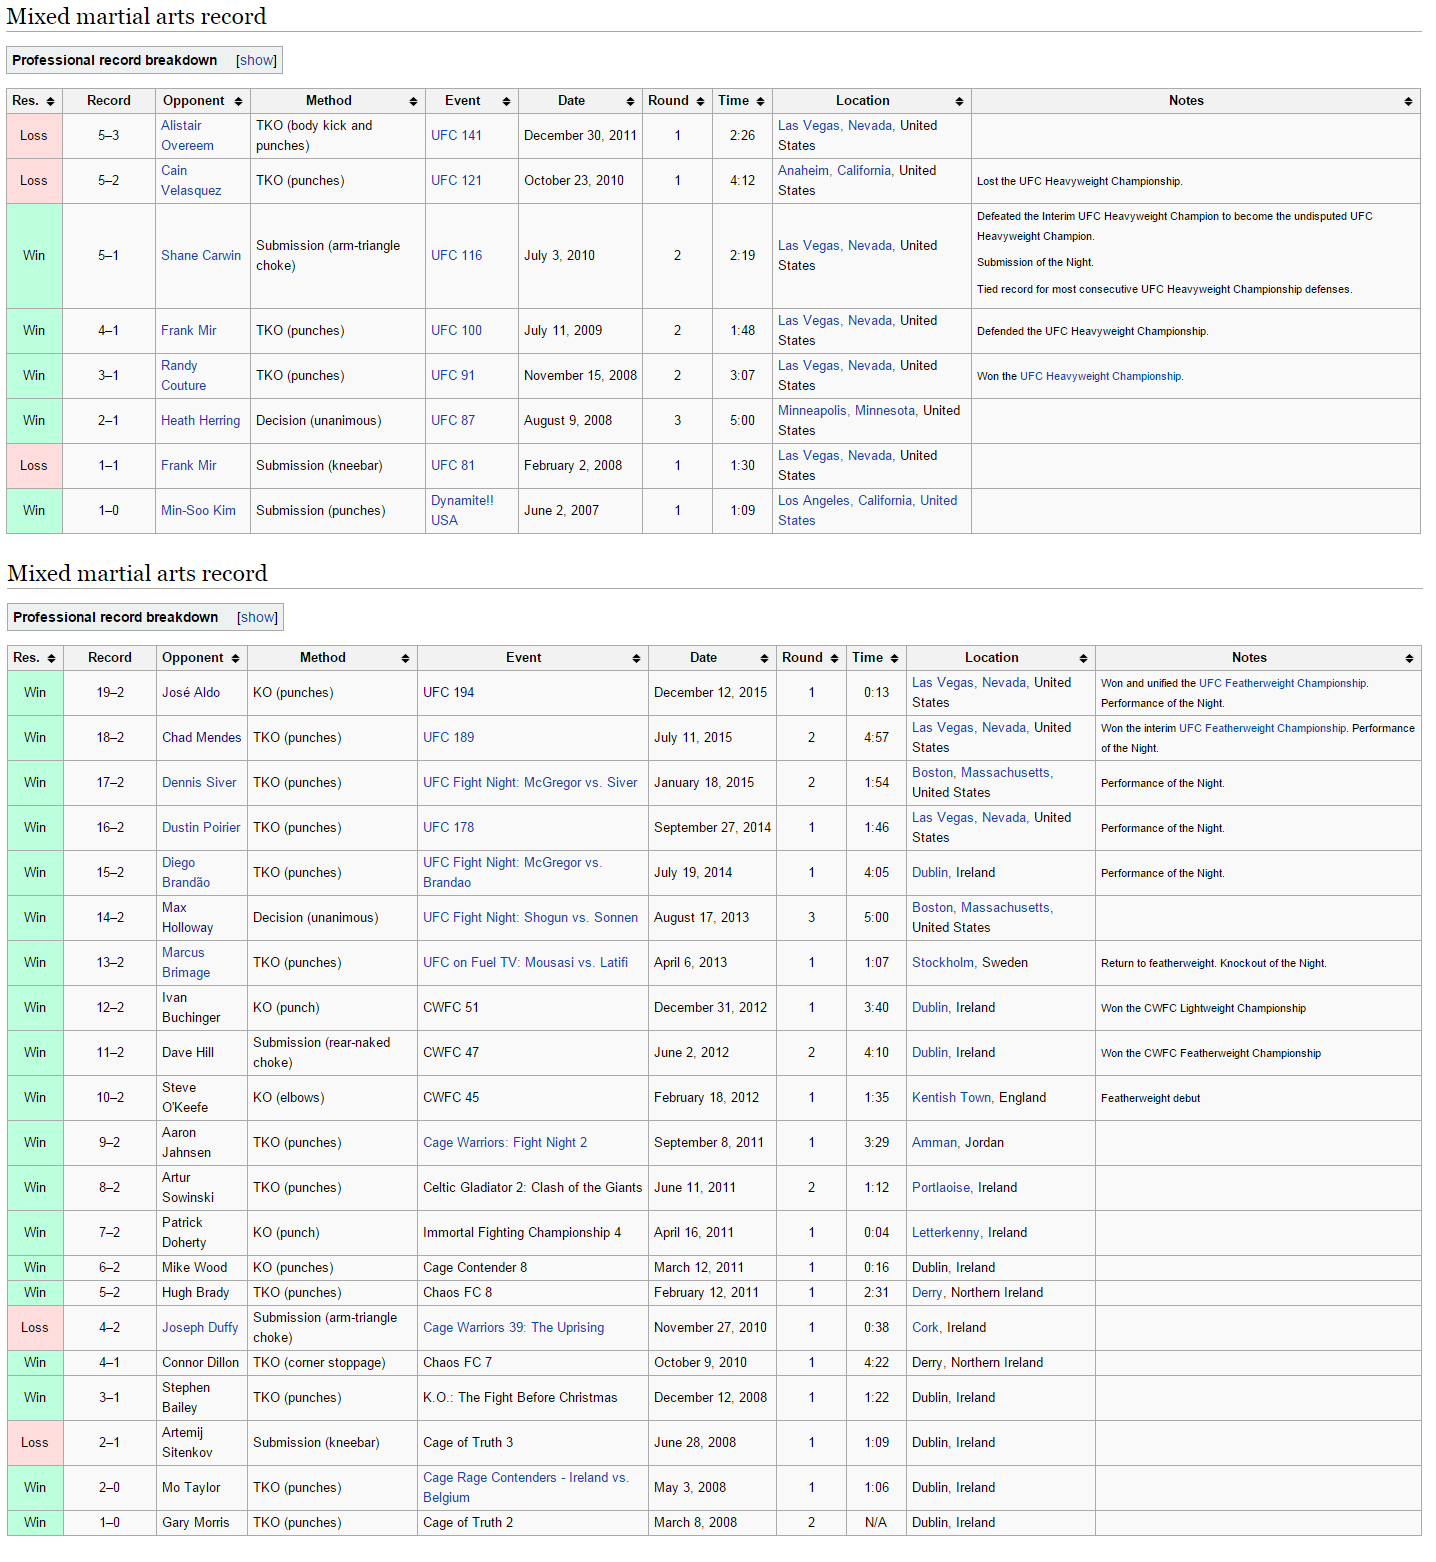The height and width of the screenshot is (1562, 1436).
Task: Select Max Holloway opponent cell
Action: click(201, 918)
